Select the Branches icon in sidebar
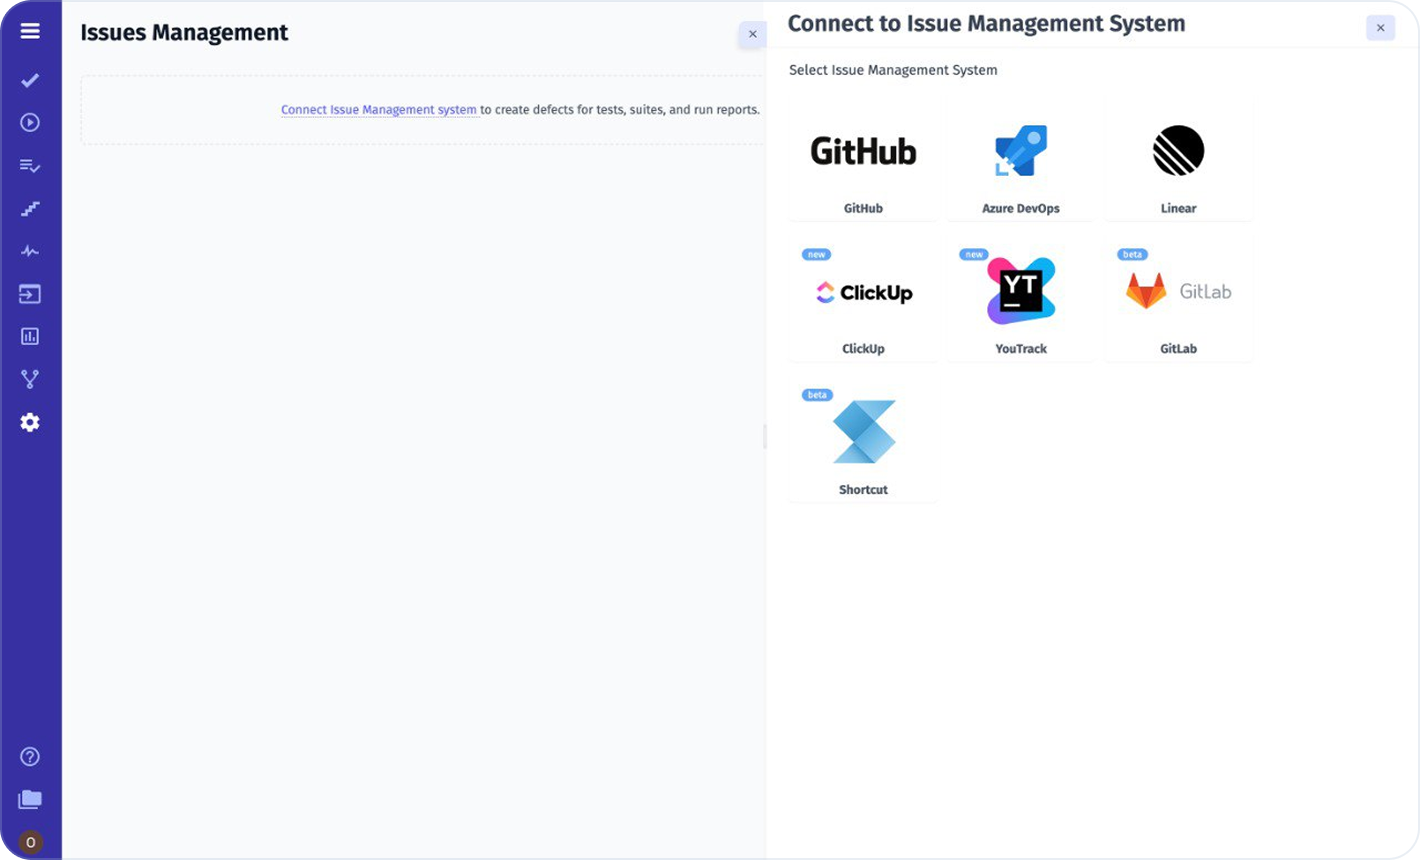 [29, 378]
